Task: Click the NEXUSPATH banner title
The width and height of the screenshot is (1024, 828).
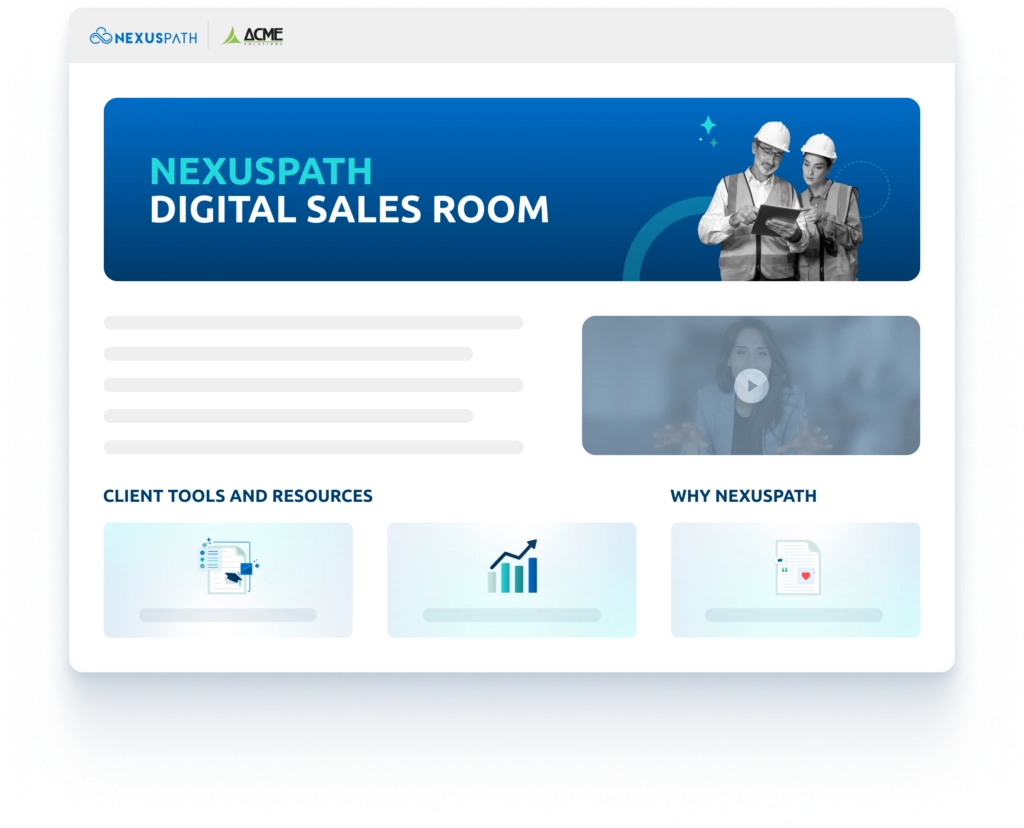Action: [x=261, y=171]
